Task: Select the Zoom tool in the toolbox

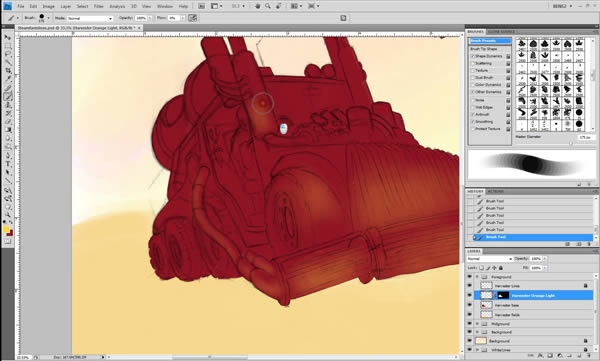Action: pos(7,215)
